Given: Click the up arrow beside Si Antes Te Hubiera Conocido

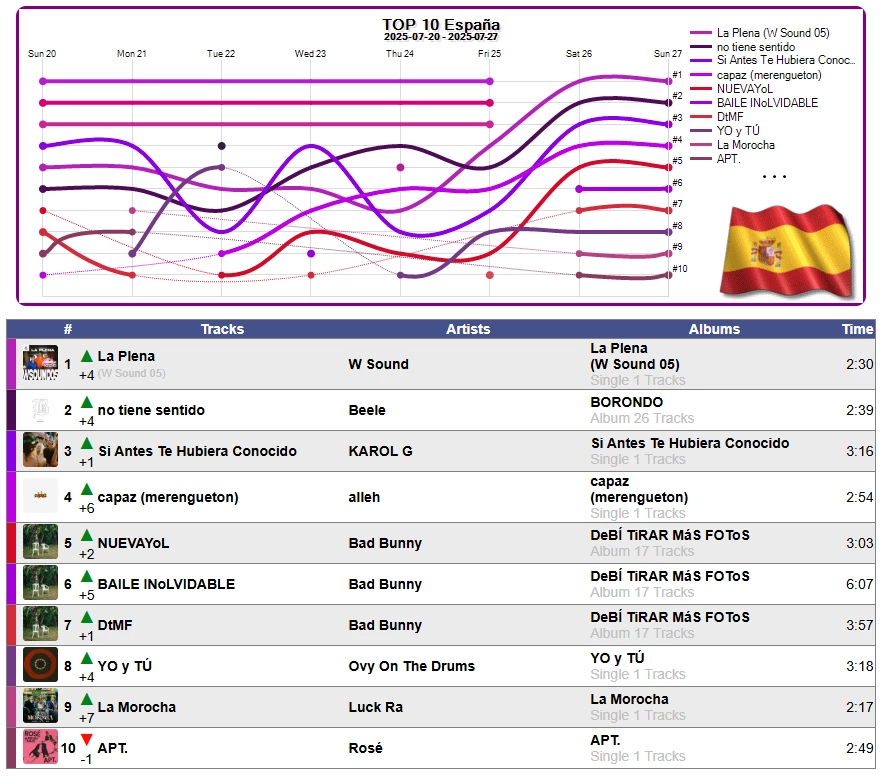Looking at the screenshot, I should pos(86,443).
